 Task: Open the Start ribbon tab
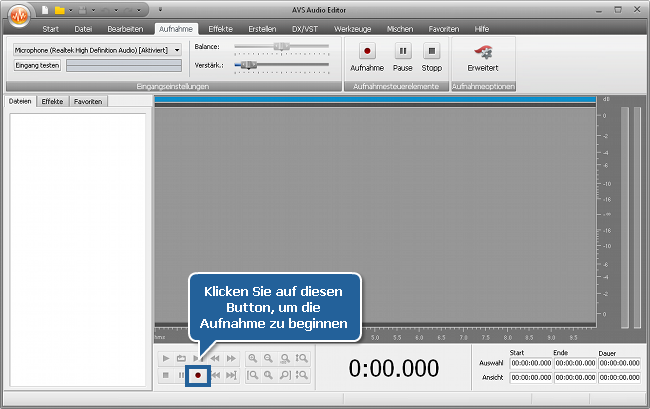(51, 29)
